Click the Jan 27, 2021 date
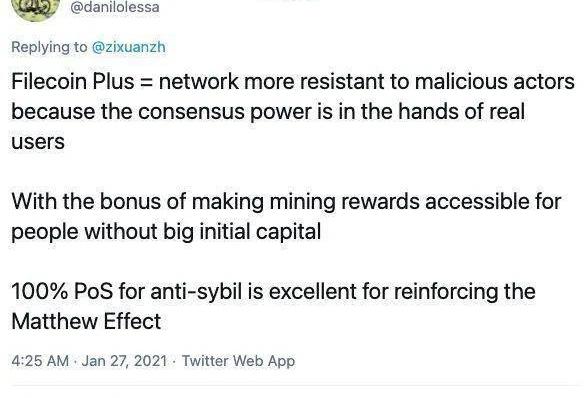Screen dimensions: 587x398 coord(124,361)
